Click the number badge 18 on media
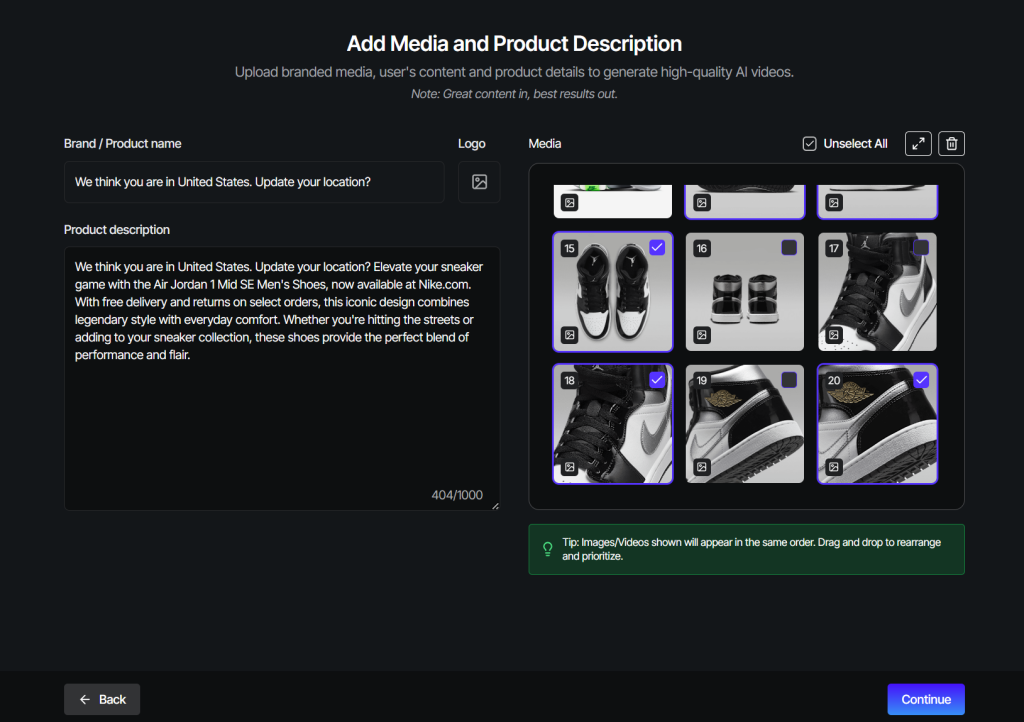This screenshot has height=722, width=1024. (x=569, y=380)
